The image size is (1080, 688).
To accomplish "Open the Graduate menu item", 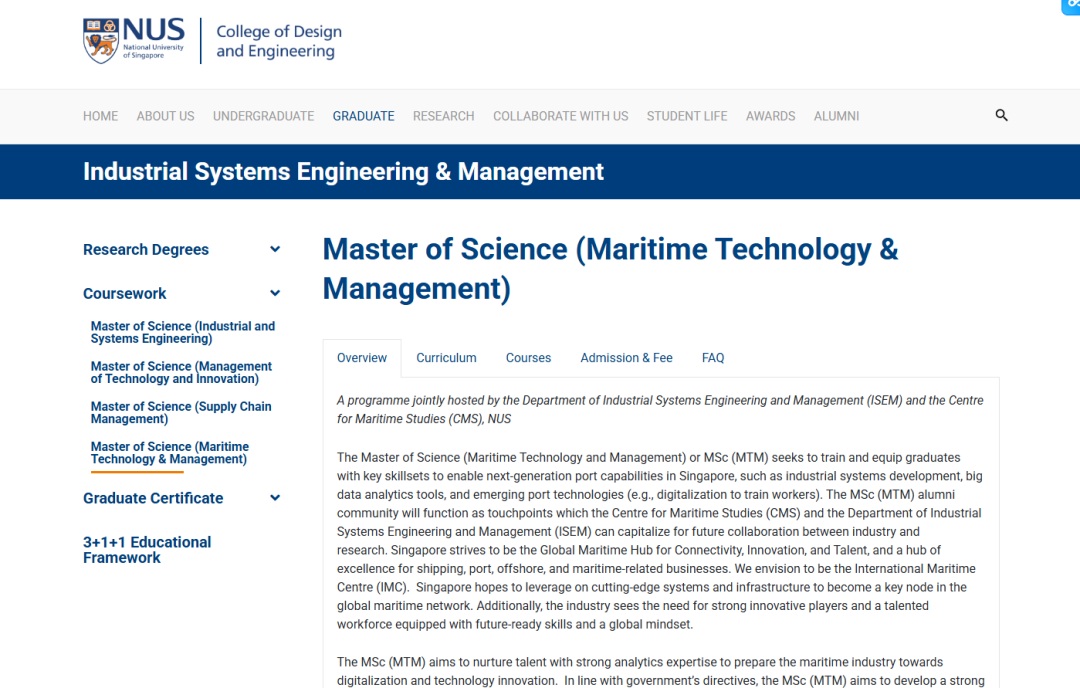I will (363, 116).
